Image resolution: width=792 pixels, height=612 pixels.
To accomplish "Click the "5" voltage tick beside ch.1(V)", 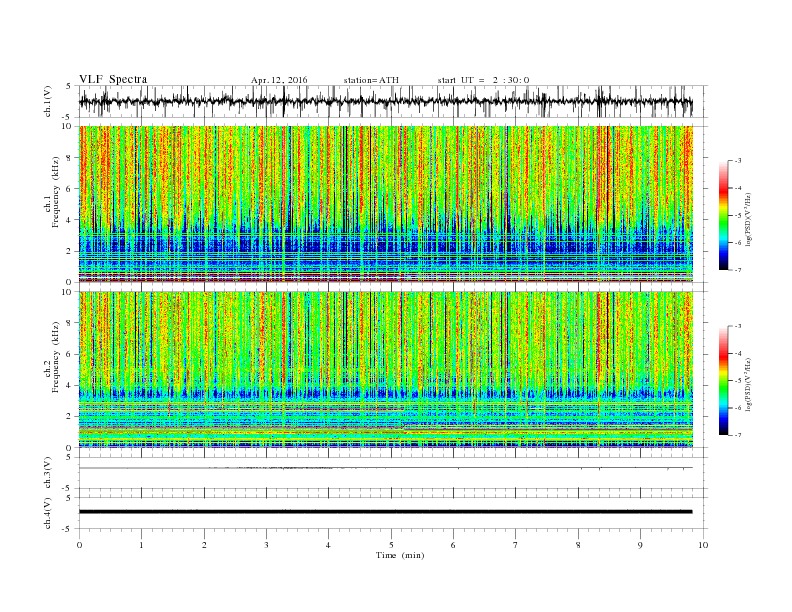I will pyautogui.click(x=69, y=86).
